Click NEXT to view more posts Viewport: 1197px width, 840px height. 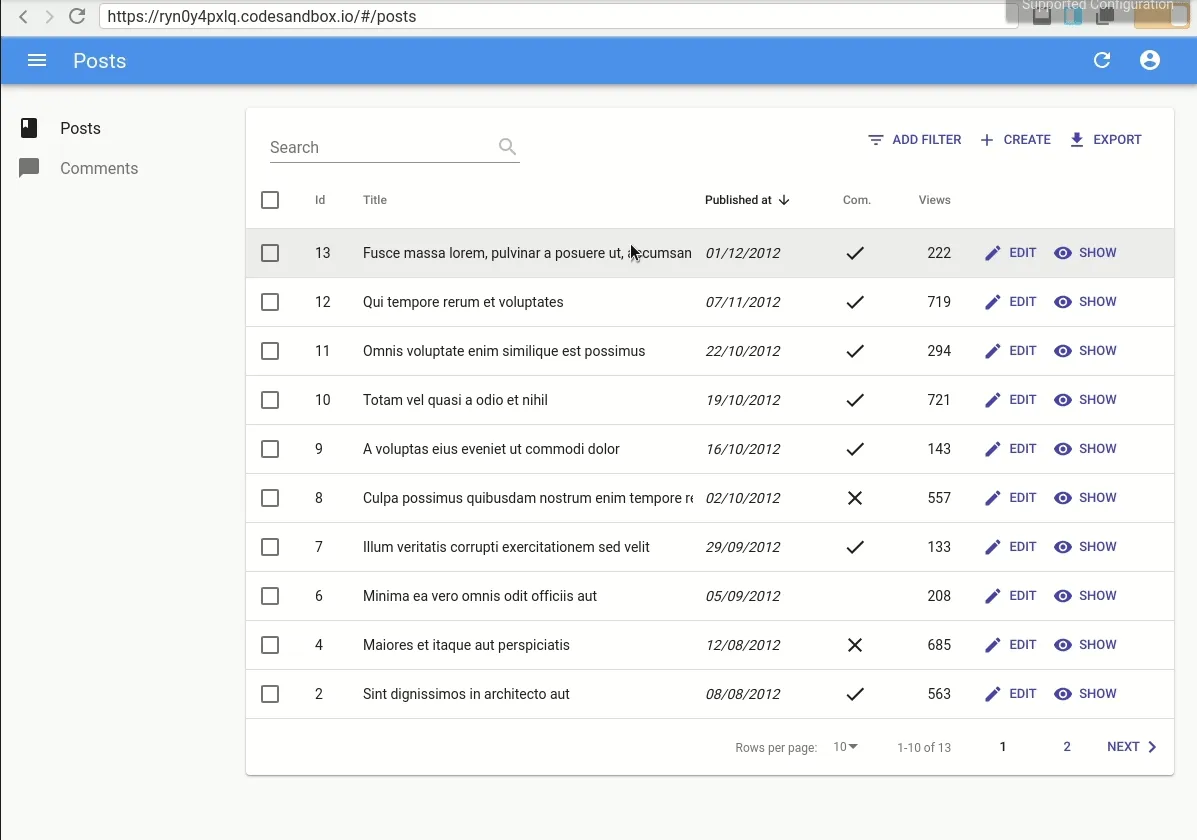coord(1130,746)
